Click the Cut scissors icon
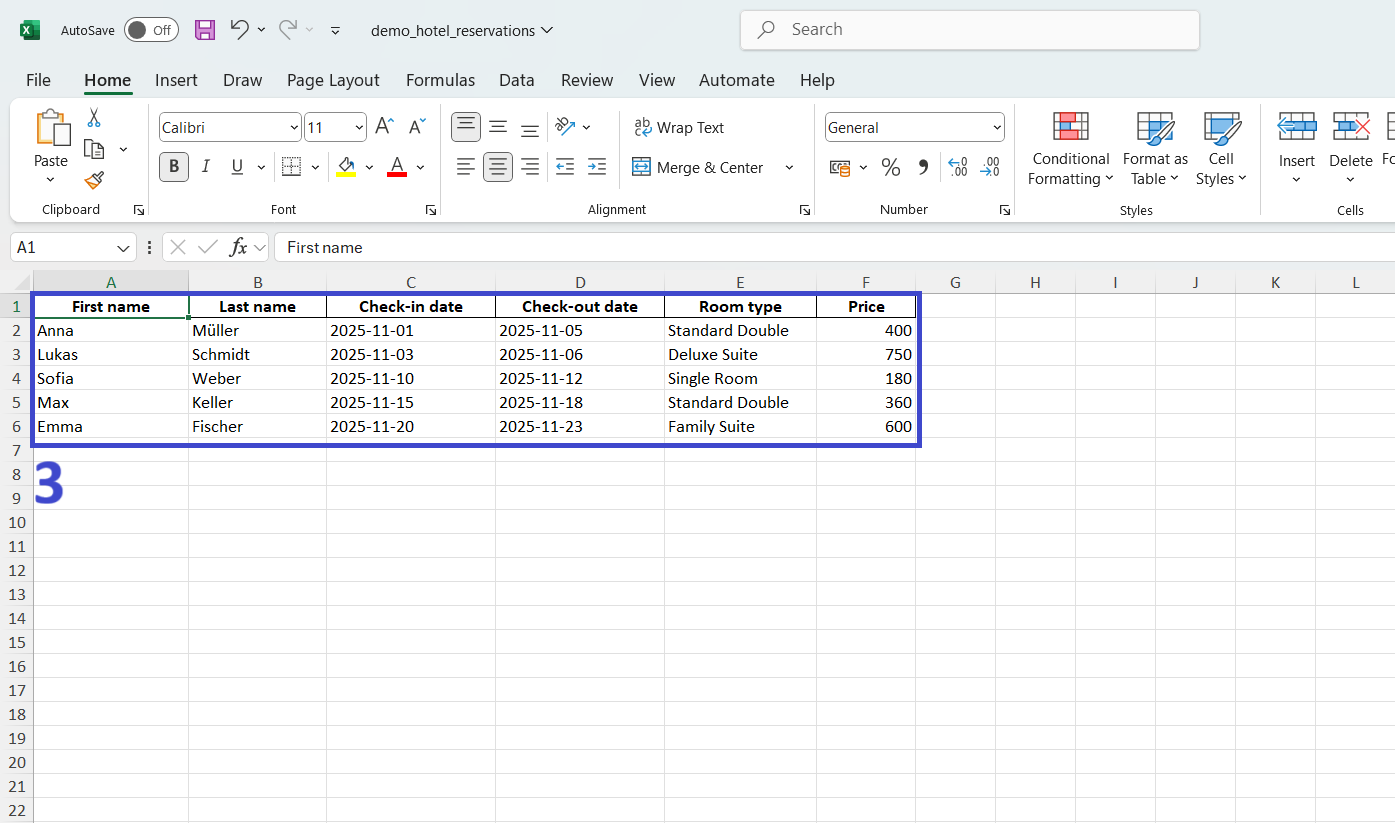 [x=94, y=118]
